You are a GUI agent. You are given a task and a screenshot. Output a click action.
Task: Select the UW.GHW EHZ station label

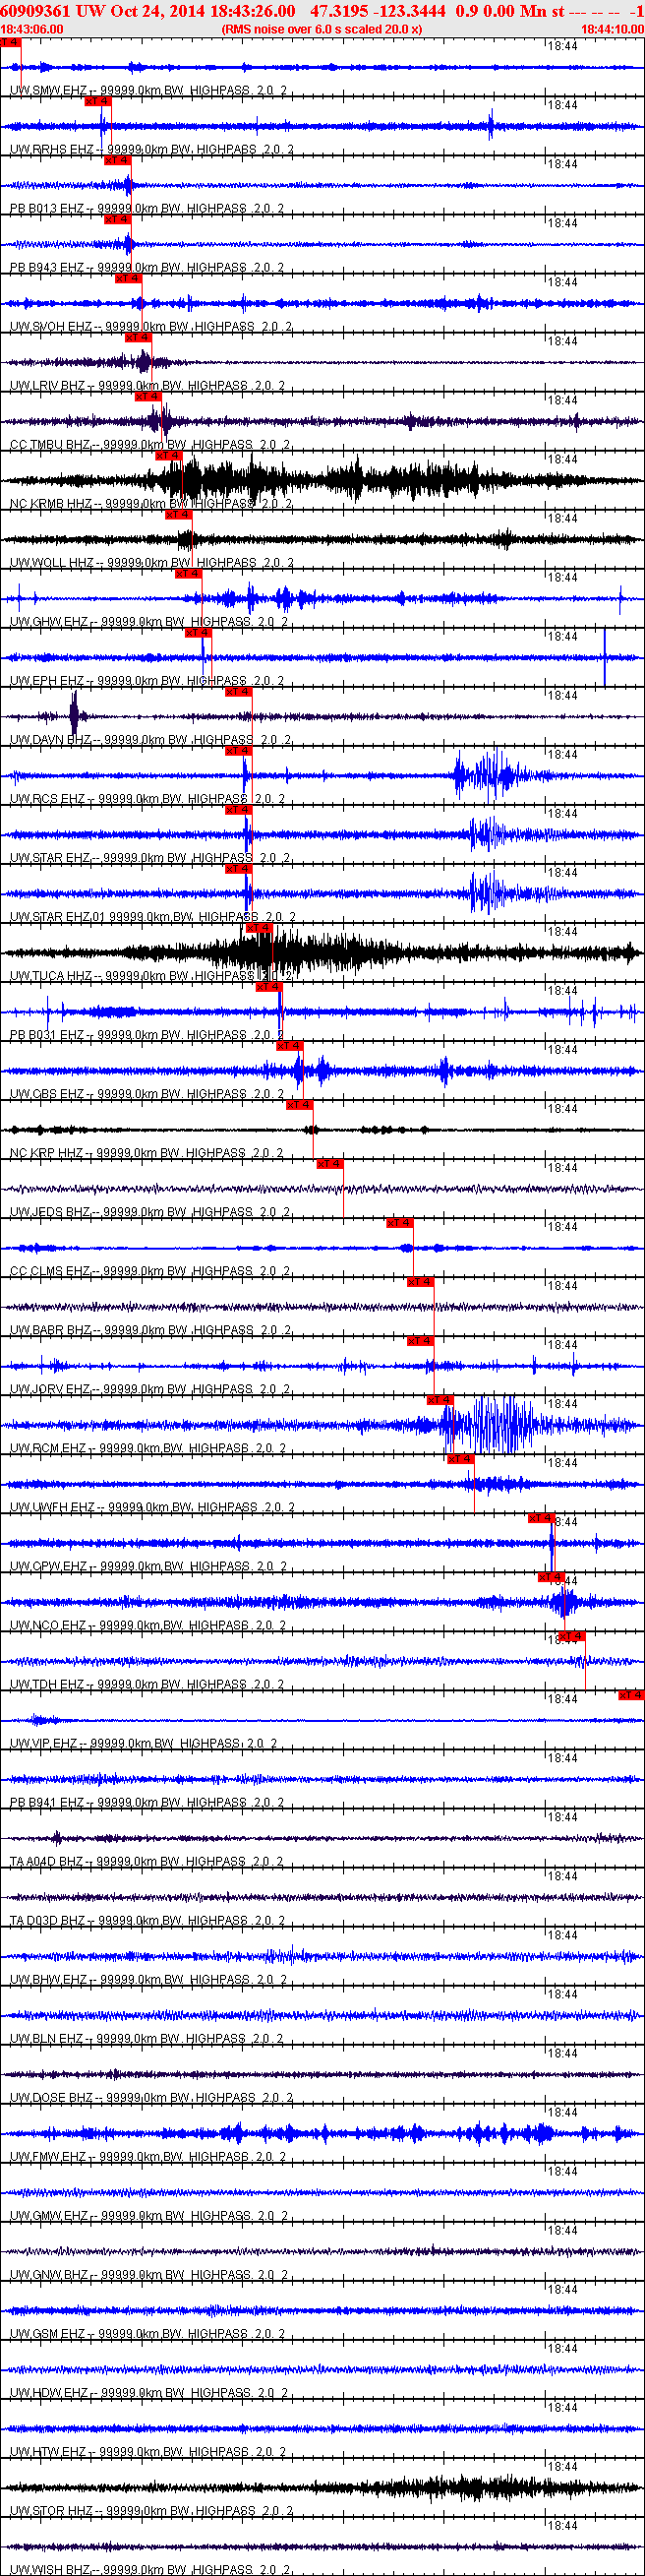[x=149, y=622]
